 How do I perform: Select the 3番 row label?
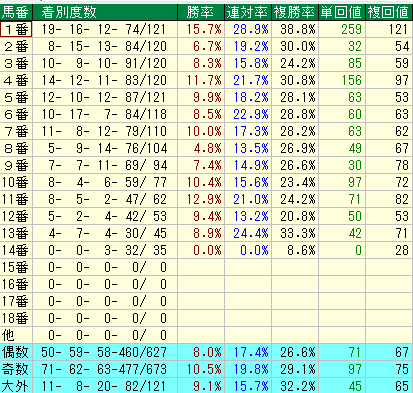(16, 63)
